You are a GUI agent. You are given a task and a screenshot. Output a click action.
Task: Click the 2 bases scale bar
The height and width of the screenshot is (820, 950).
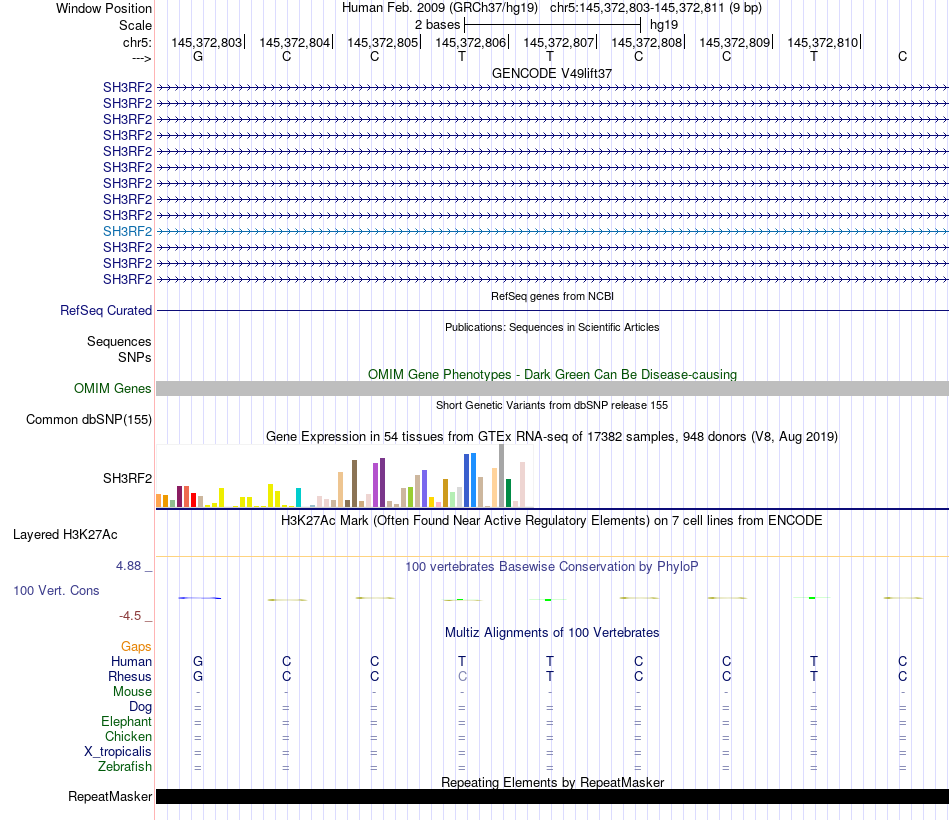552,25
